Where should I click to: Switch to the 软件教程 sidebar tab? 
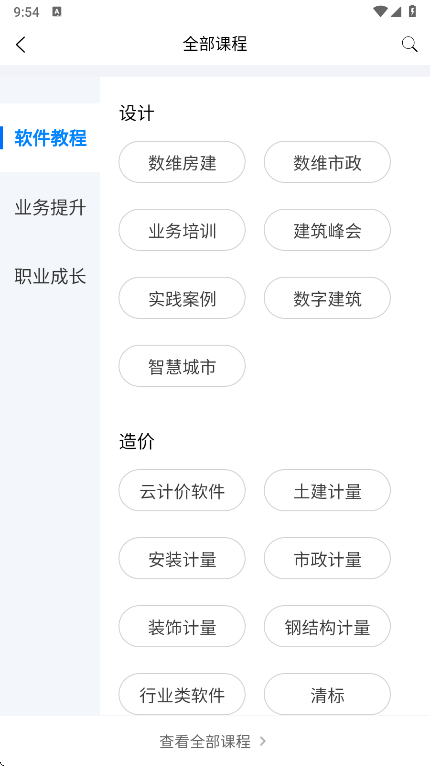tap(50, 138)
